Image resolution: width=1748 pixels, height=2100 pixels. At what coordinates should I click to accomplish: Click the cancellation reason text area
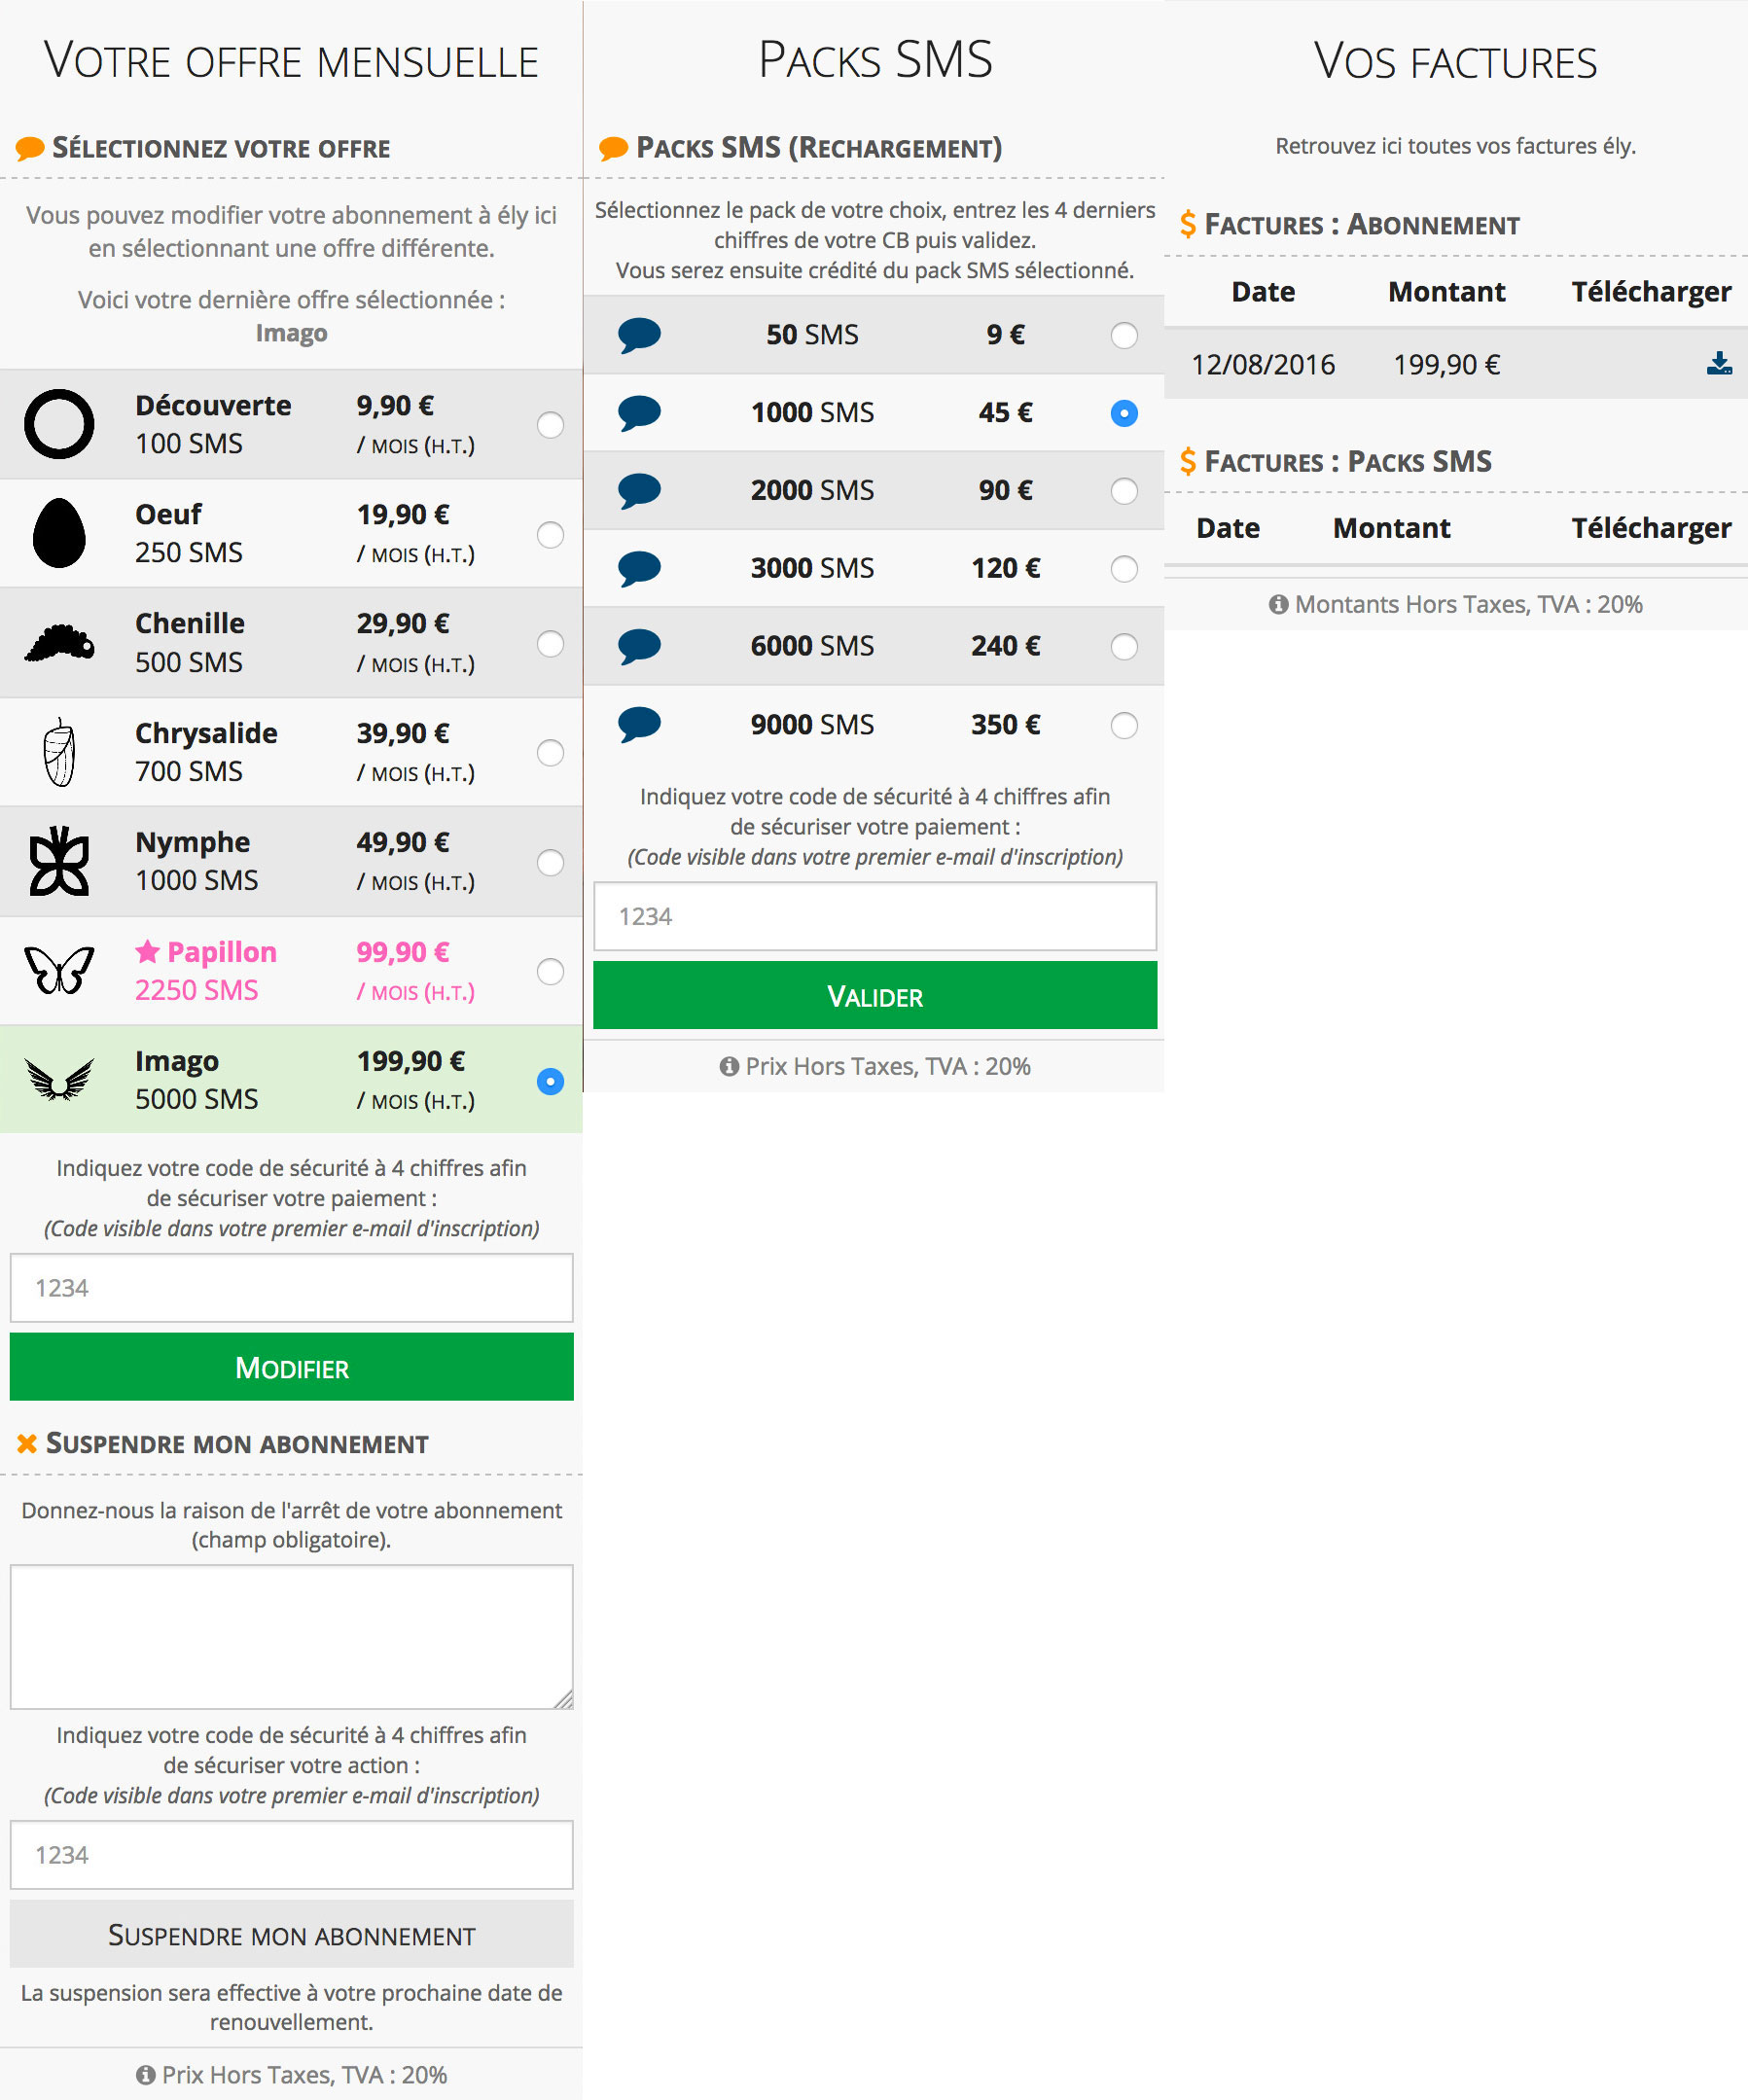pyautogui.click(x=291, y=1635)
